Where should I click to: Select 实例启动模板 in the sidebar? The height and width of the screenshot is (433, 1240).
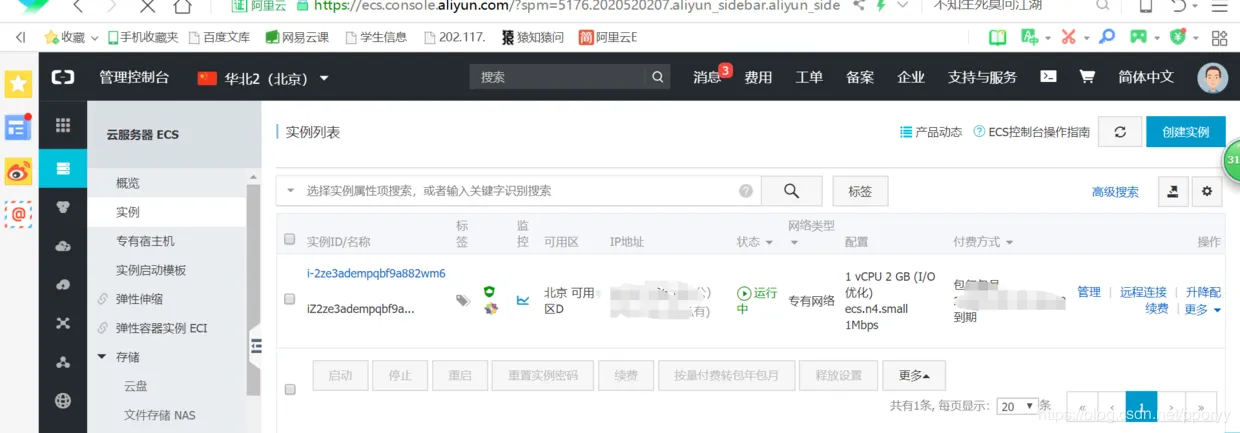point(151,270)
